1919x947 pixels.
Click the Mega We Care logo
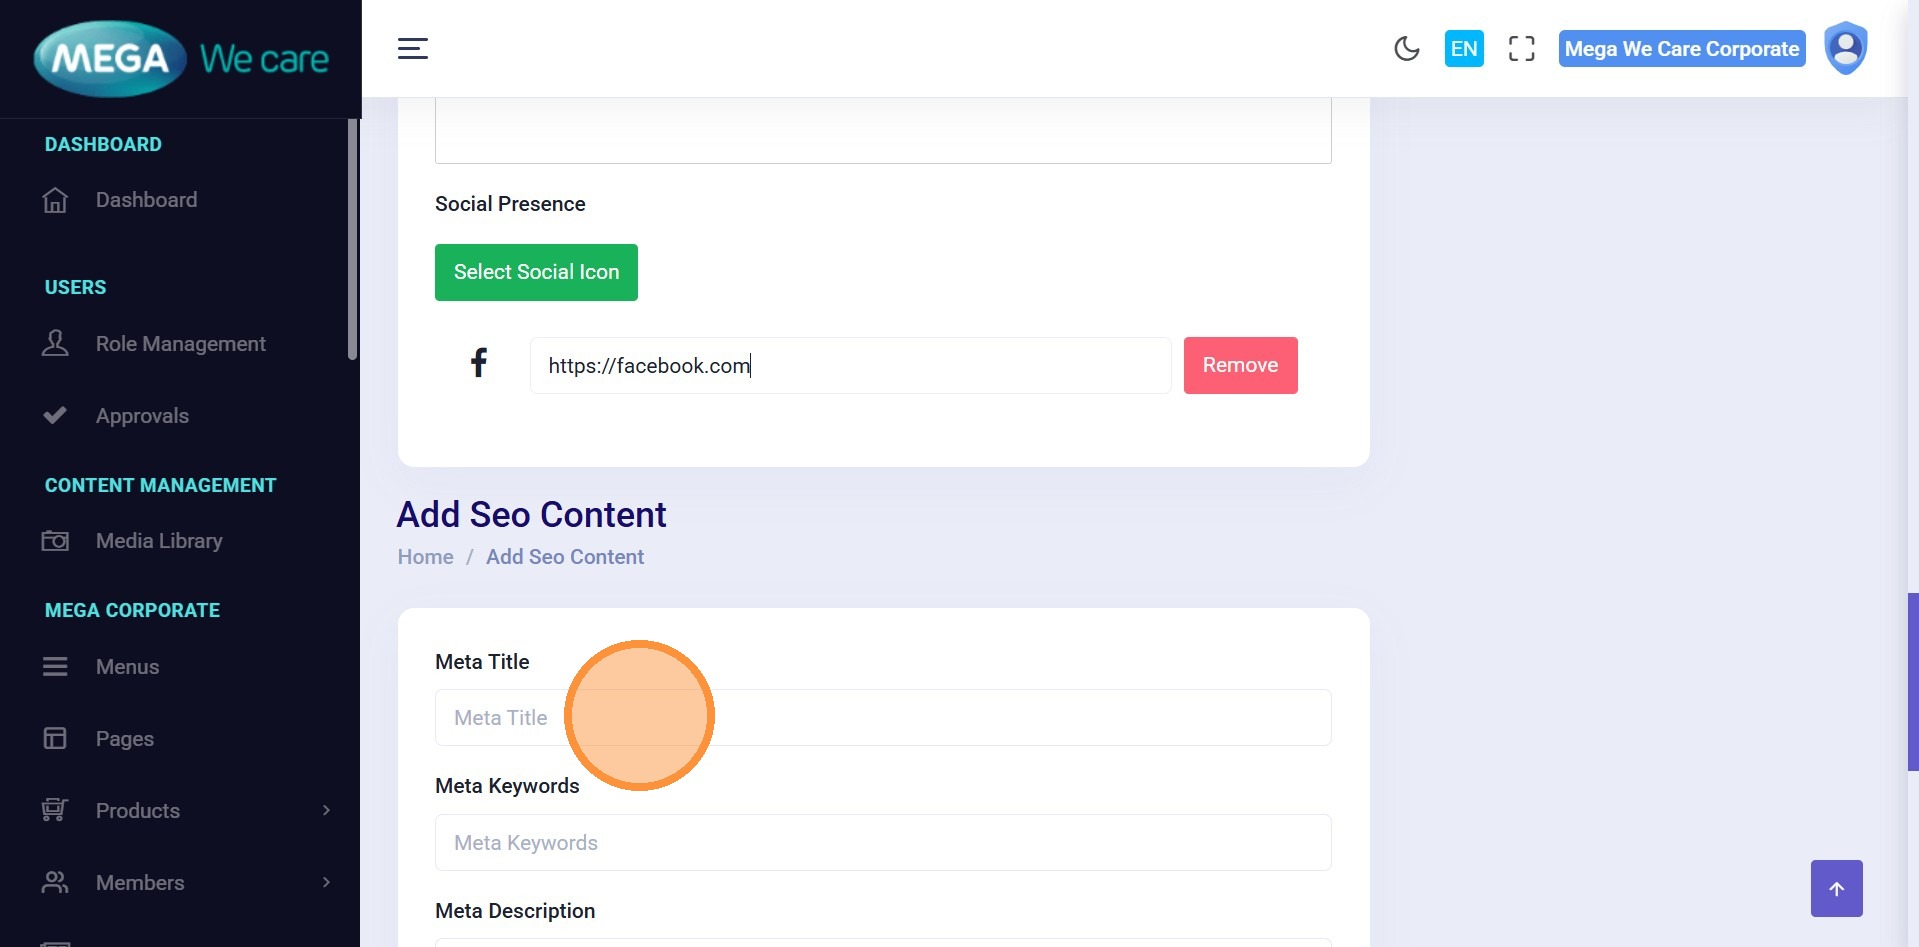181,59
